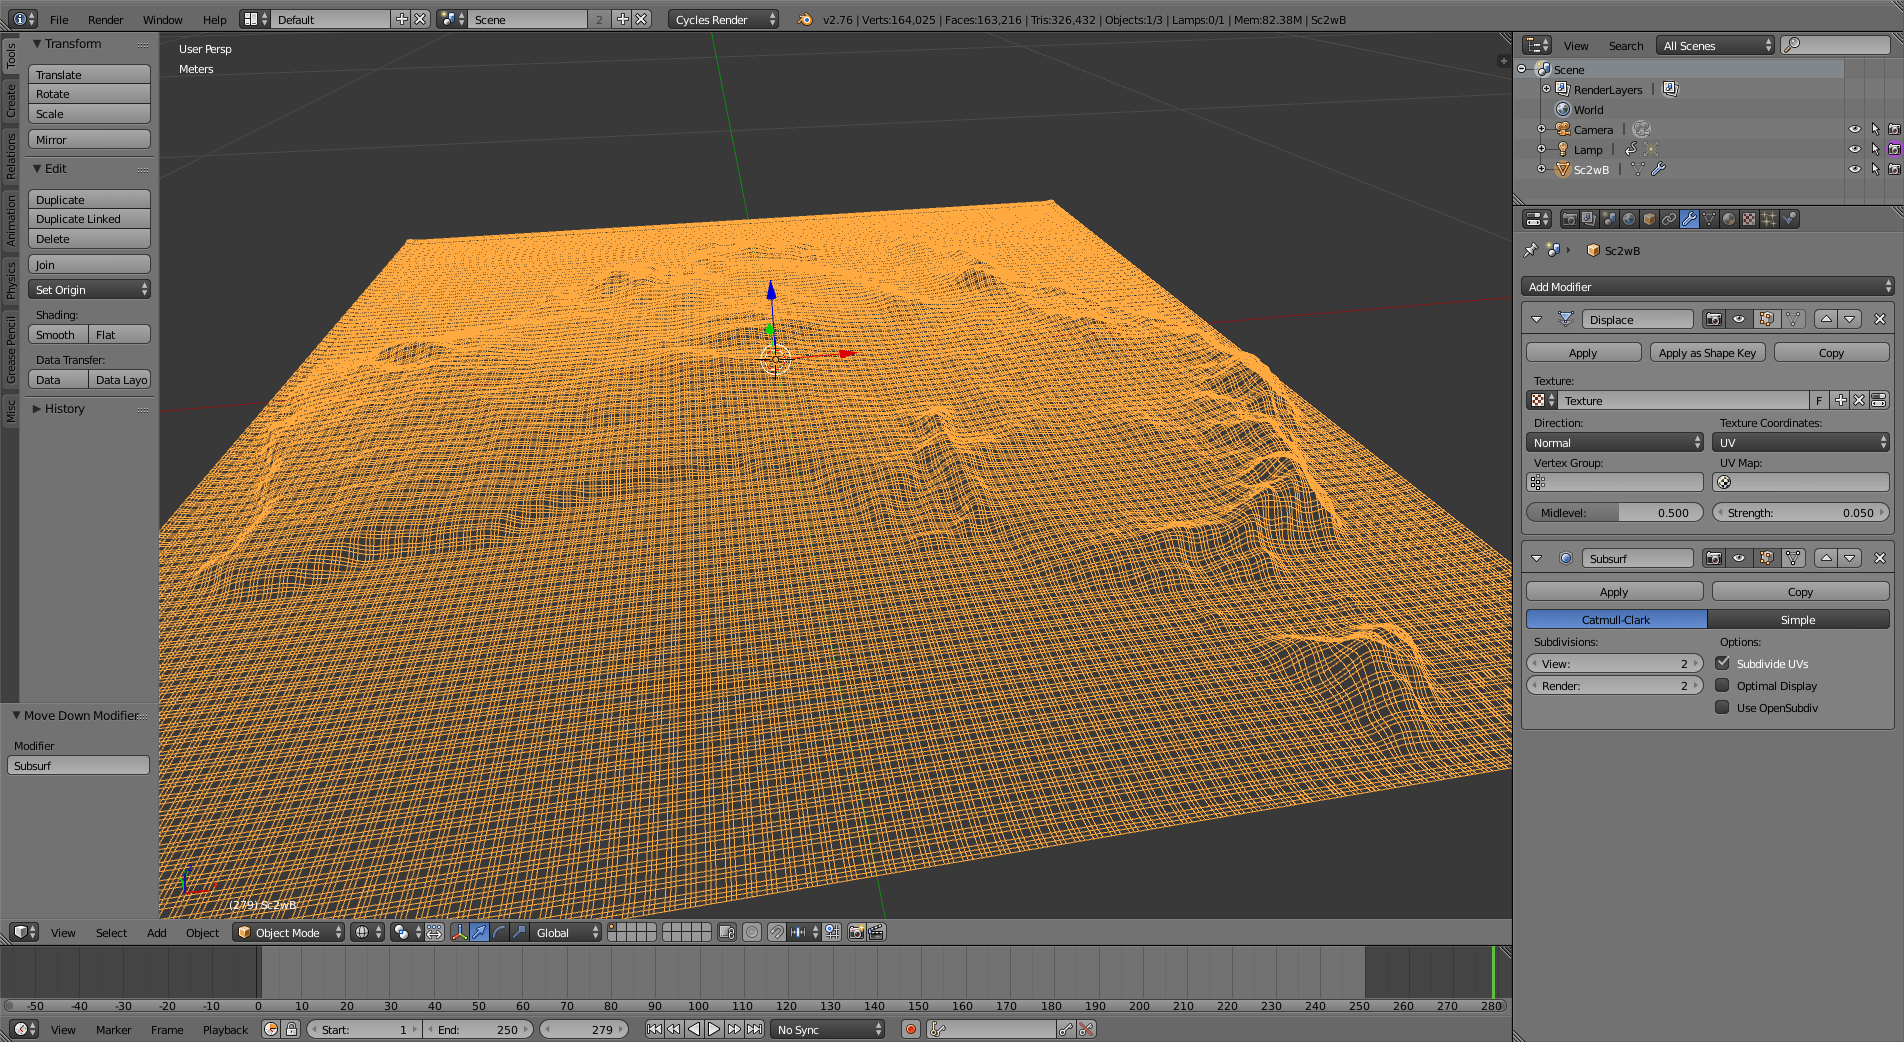The width and height of the screenshot is (1904, 1042).
Task: Hide the Camera using its eye toggle
Action: click(x=1856, y=129)
